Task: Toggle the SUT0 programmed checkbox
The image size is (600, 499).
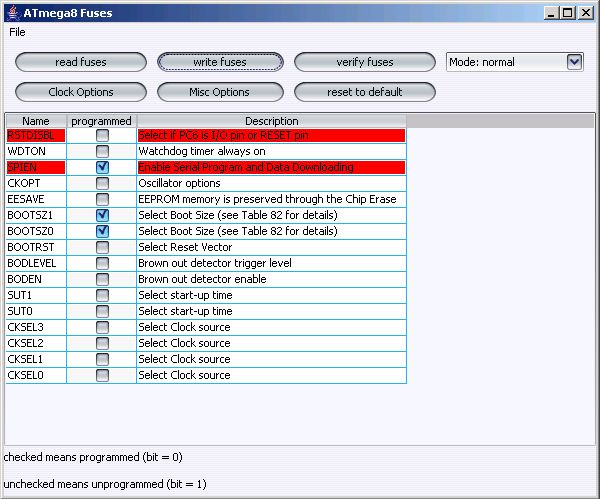Action: pos(102,311)
